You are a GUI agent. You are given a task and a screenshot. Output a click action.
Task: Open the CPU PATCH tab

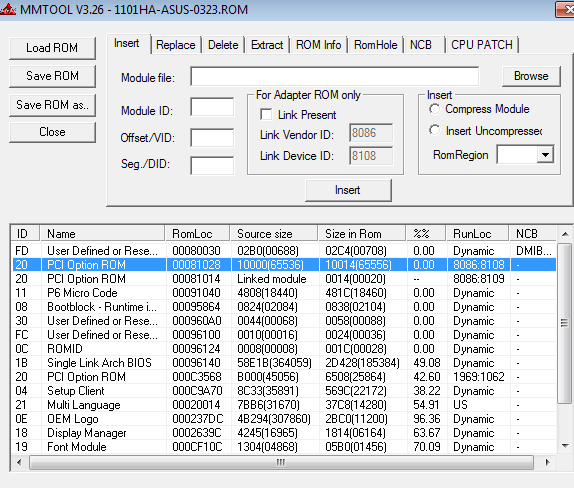482,45
